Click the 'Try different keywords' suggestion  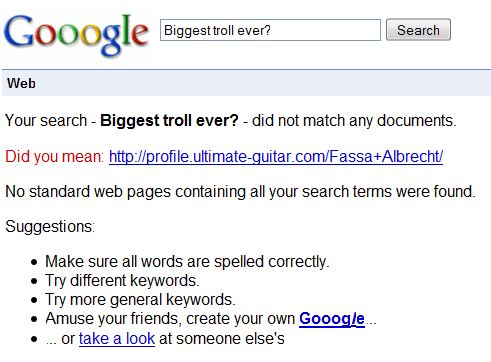pos(122,281)
